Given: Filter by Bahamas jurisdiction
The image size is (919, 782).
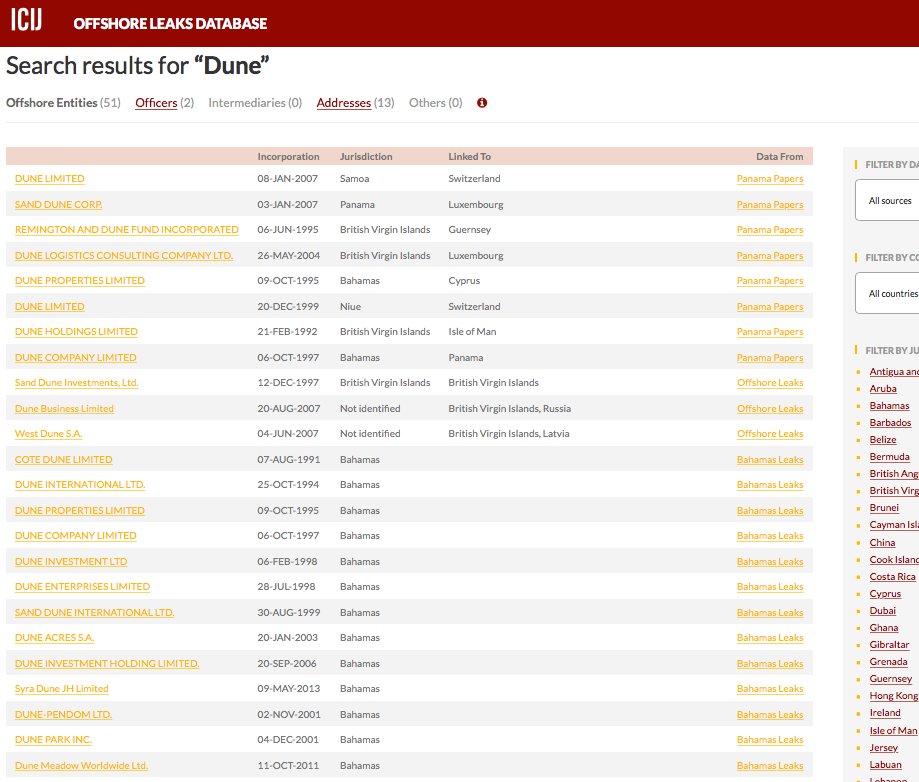Looking at the screenshot, I should (889, 406).
